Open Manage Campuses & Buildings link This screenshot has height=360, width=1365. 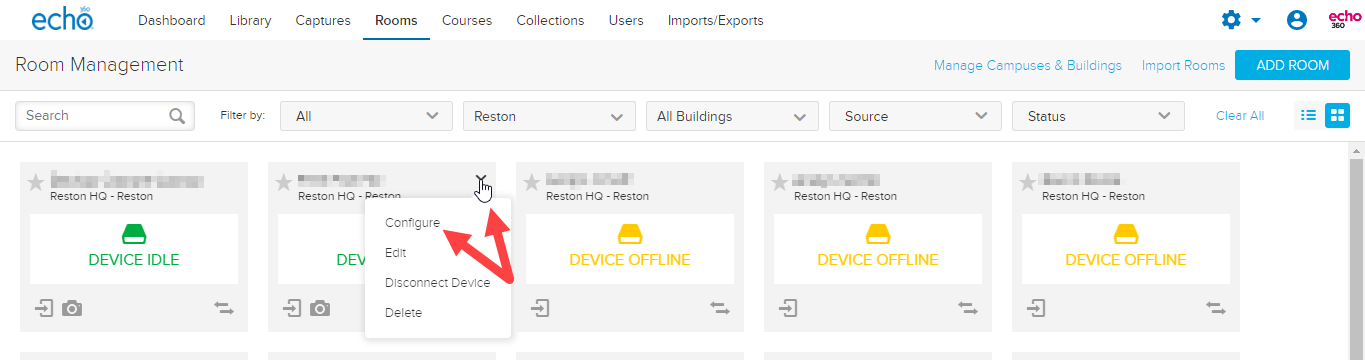coord(1028,65)
